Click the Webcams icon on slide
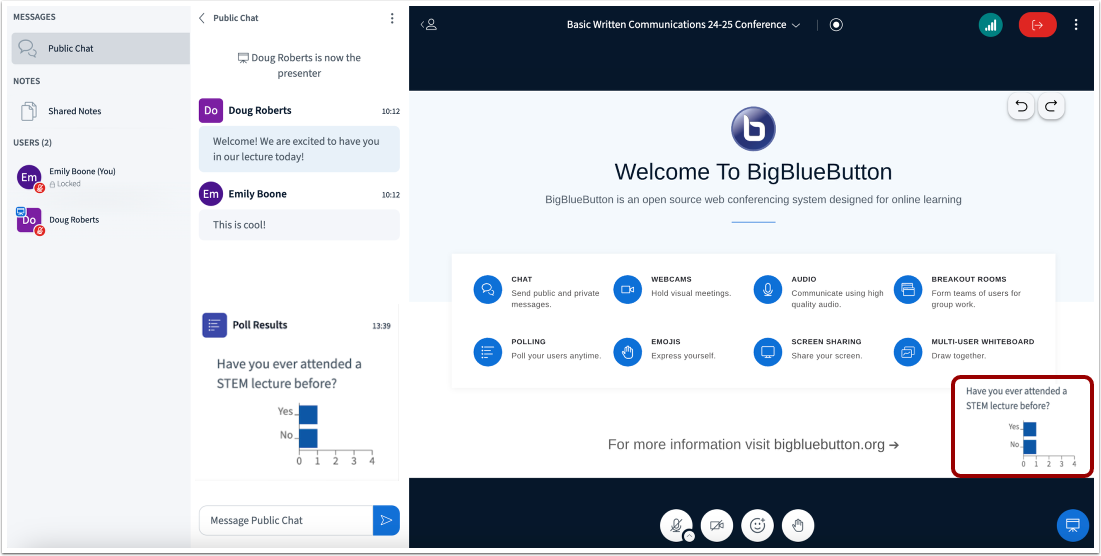This screenshot has height=556, width=1101. pyautogui.click(x=628, y=289)
